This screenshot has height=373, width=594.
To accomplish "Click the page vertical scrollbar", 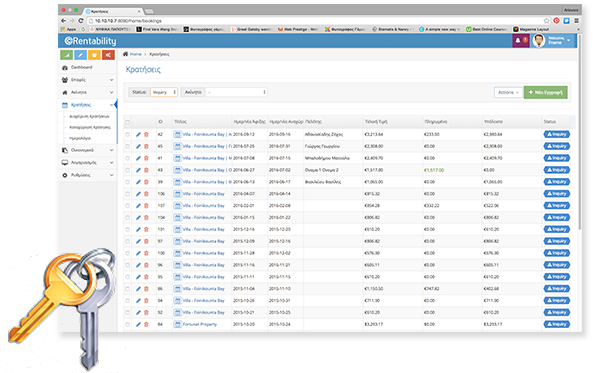I will click(579, 133).
